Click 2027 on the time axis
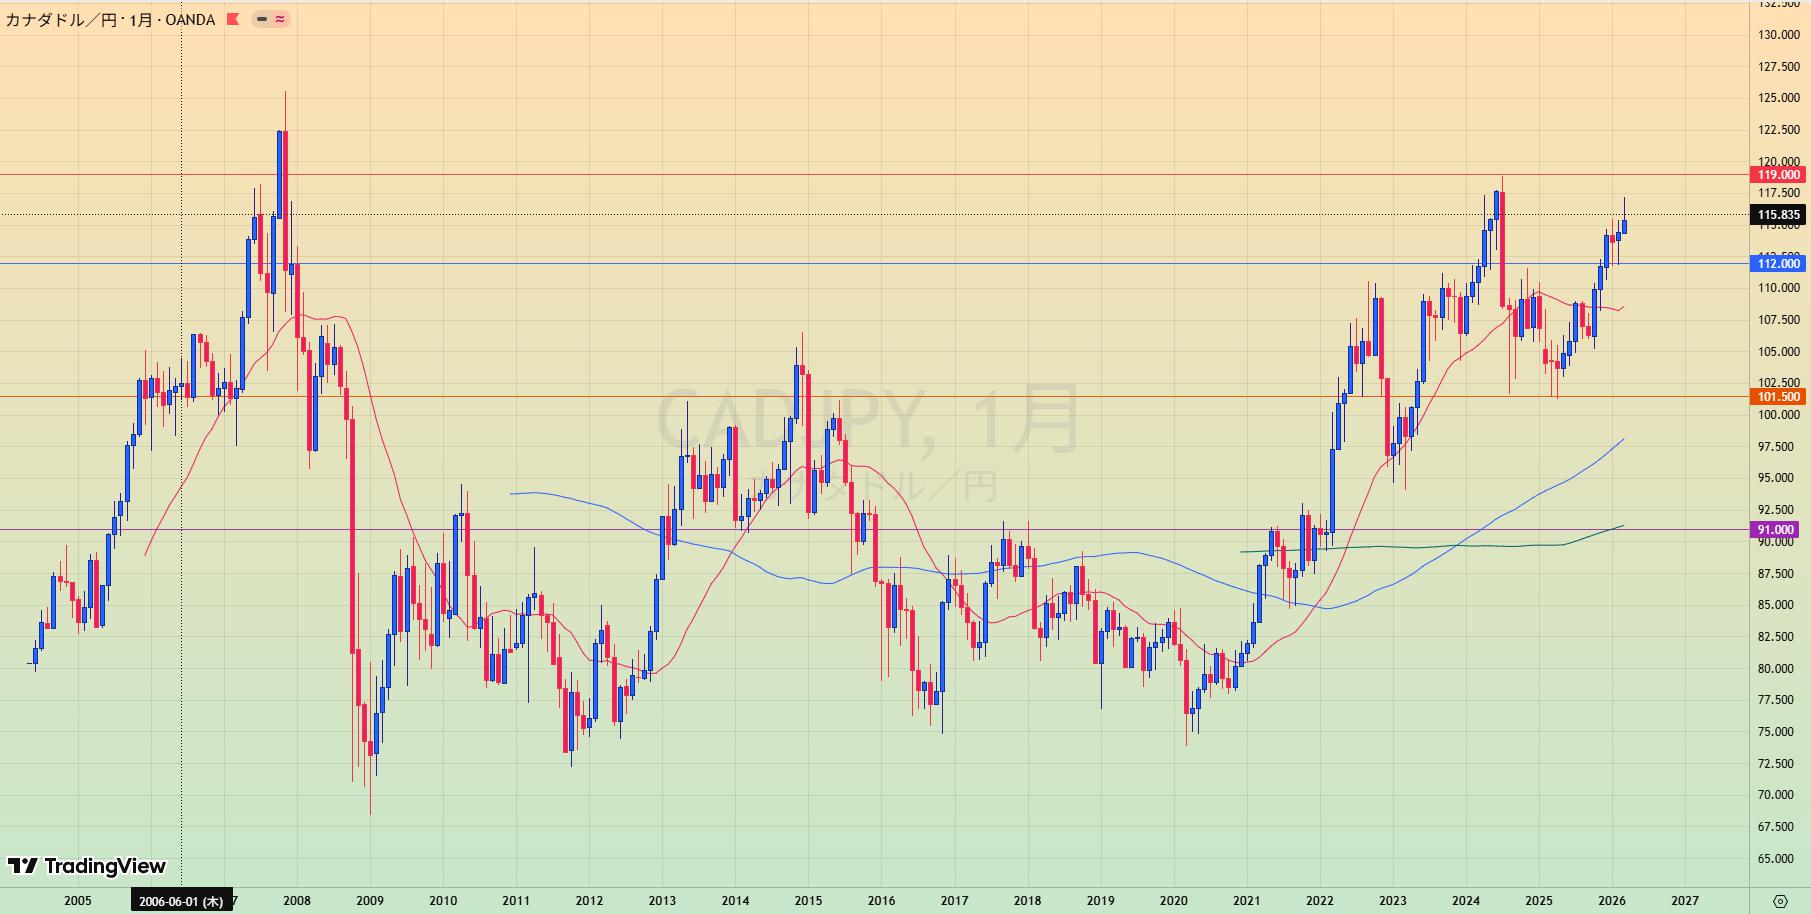 [x=1684, y=901]
